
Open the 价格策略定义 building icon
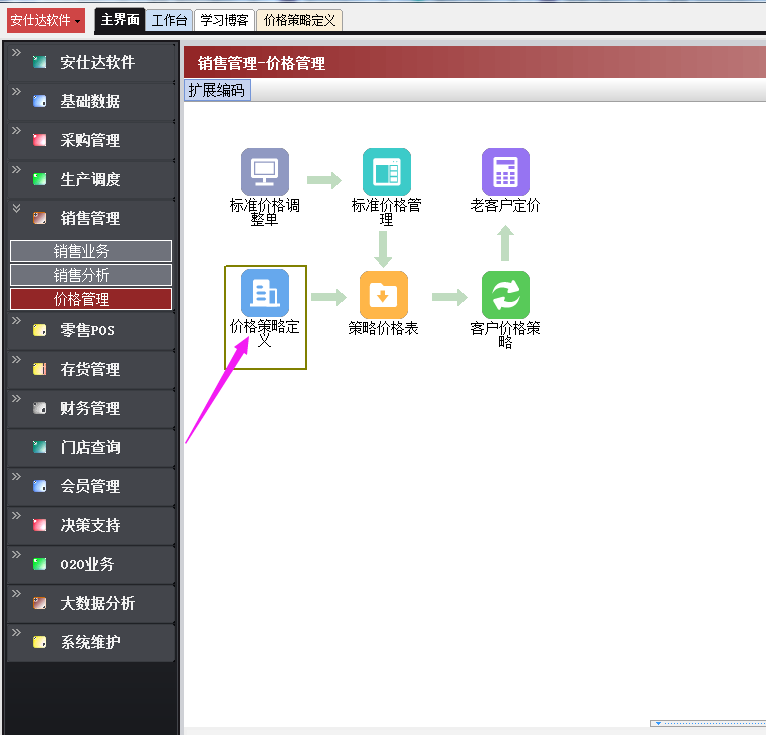click(x=265, y=293)
